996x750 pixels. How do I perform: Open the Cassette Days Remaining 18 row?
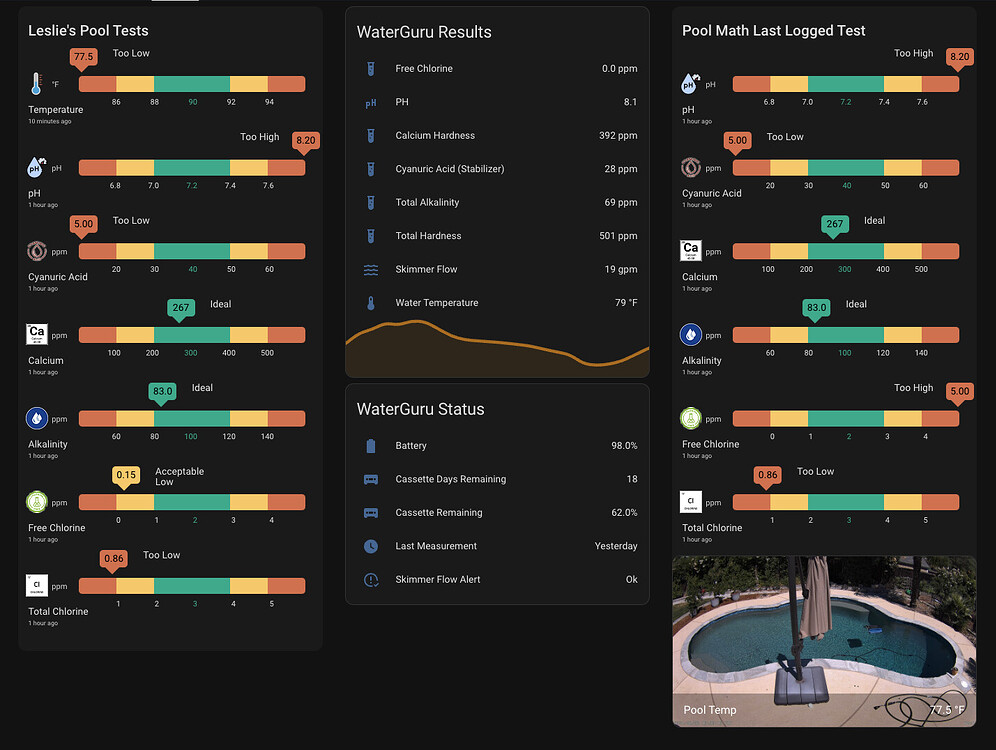point(497,479)
